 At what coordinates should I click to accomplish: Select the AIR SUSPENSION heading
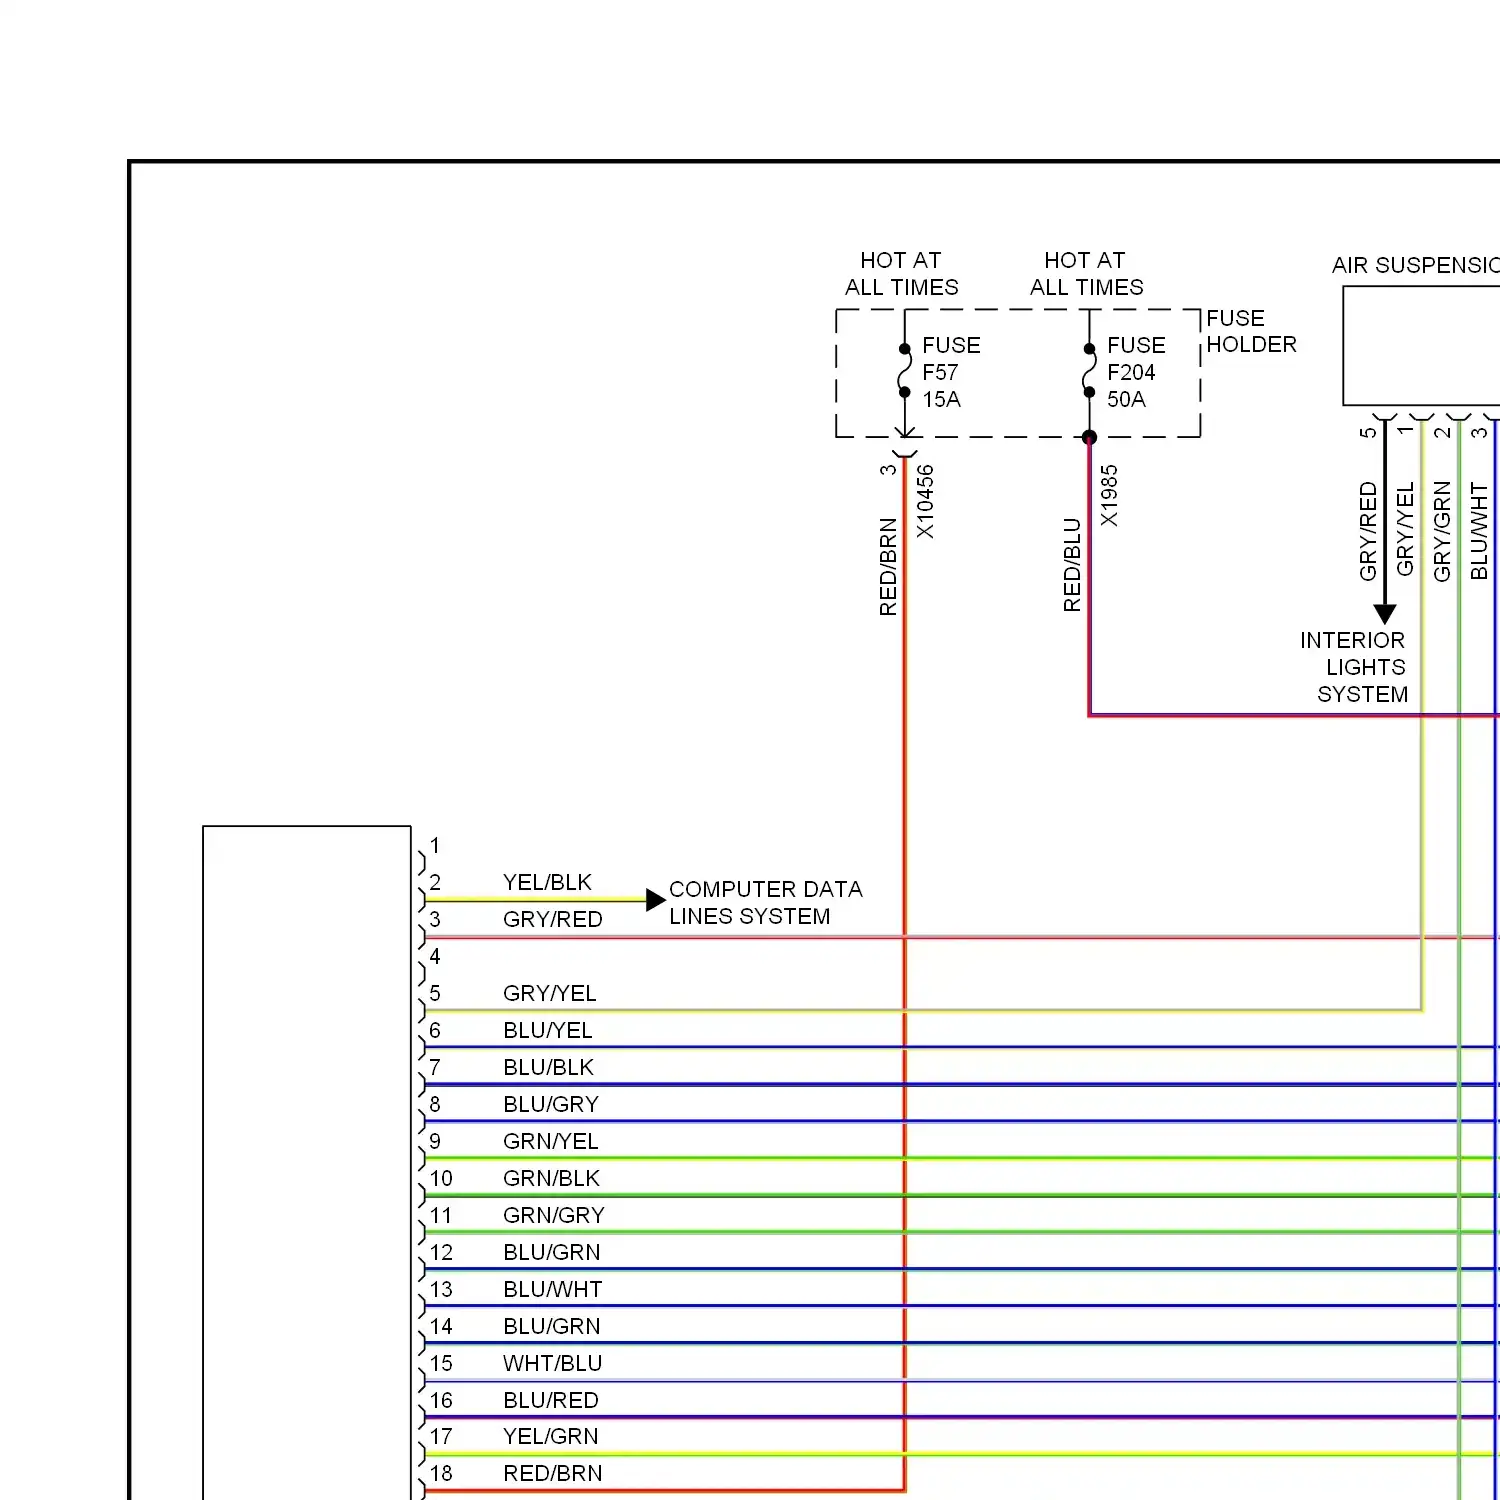1415,265
